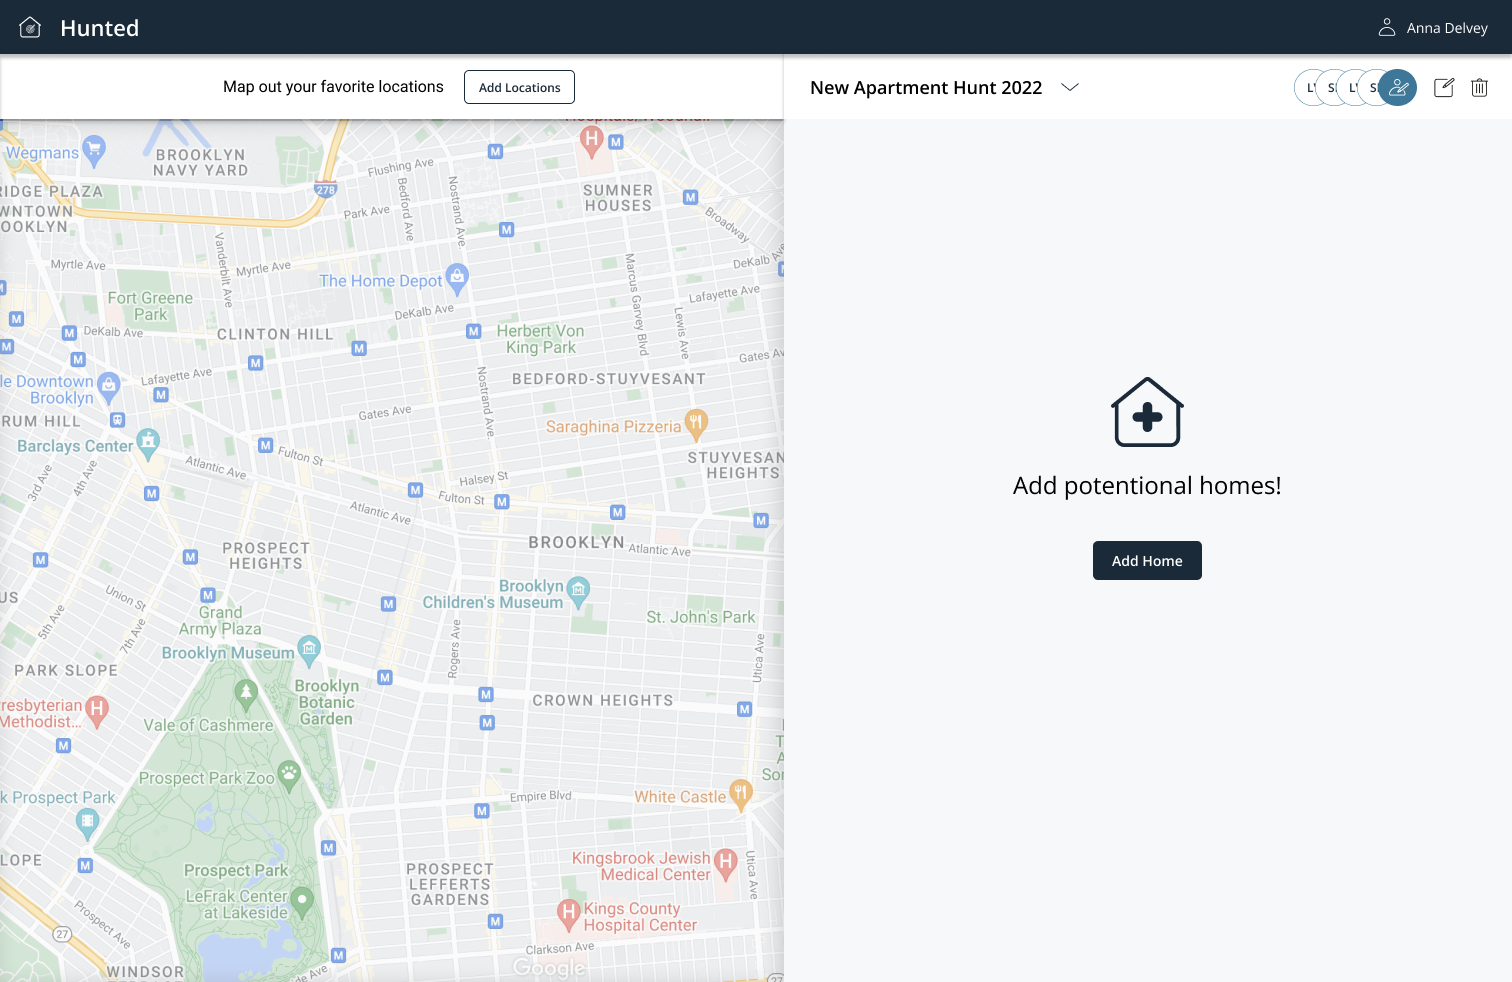Select the St. John's Park map label
This screenshot has width=1512, height=982.
pos(701,617)
